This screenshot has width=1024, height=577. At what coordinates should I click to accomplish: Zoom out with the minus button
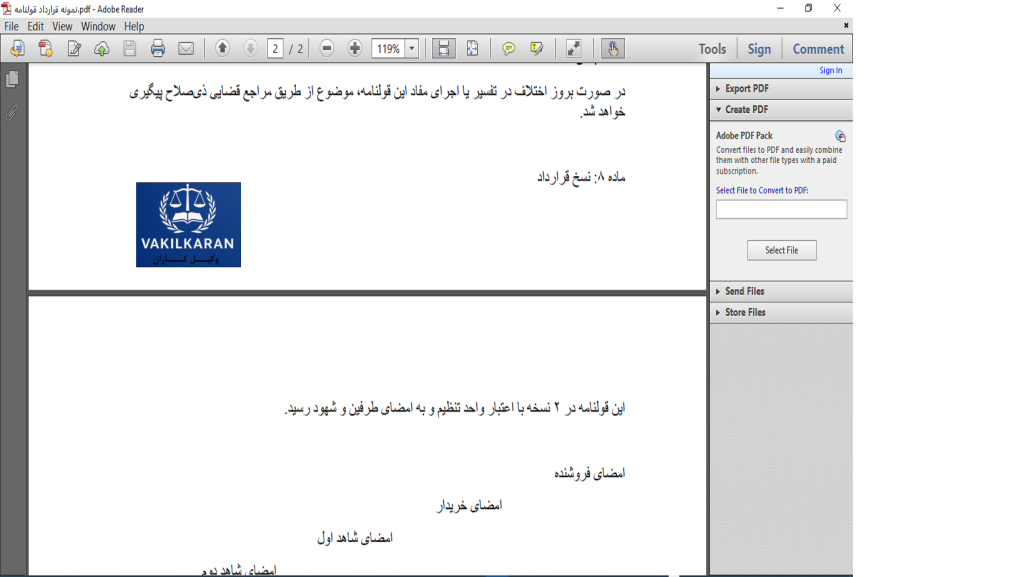327,48
